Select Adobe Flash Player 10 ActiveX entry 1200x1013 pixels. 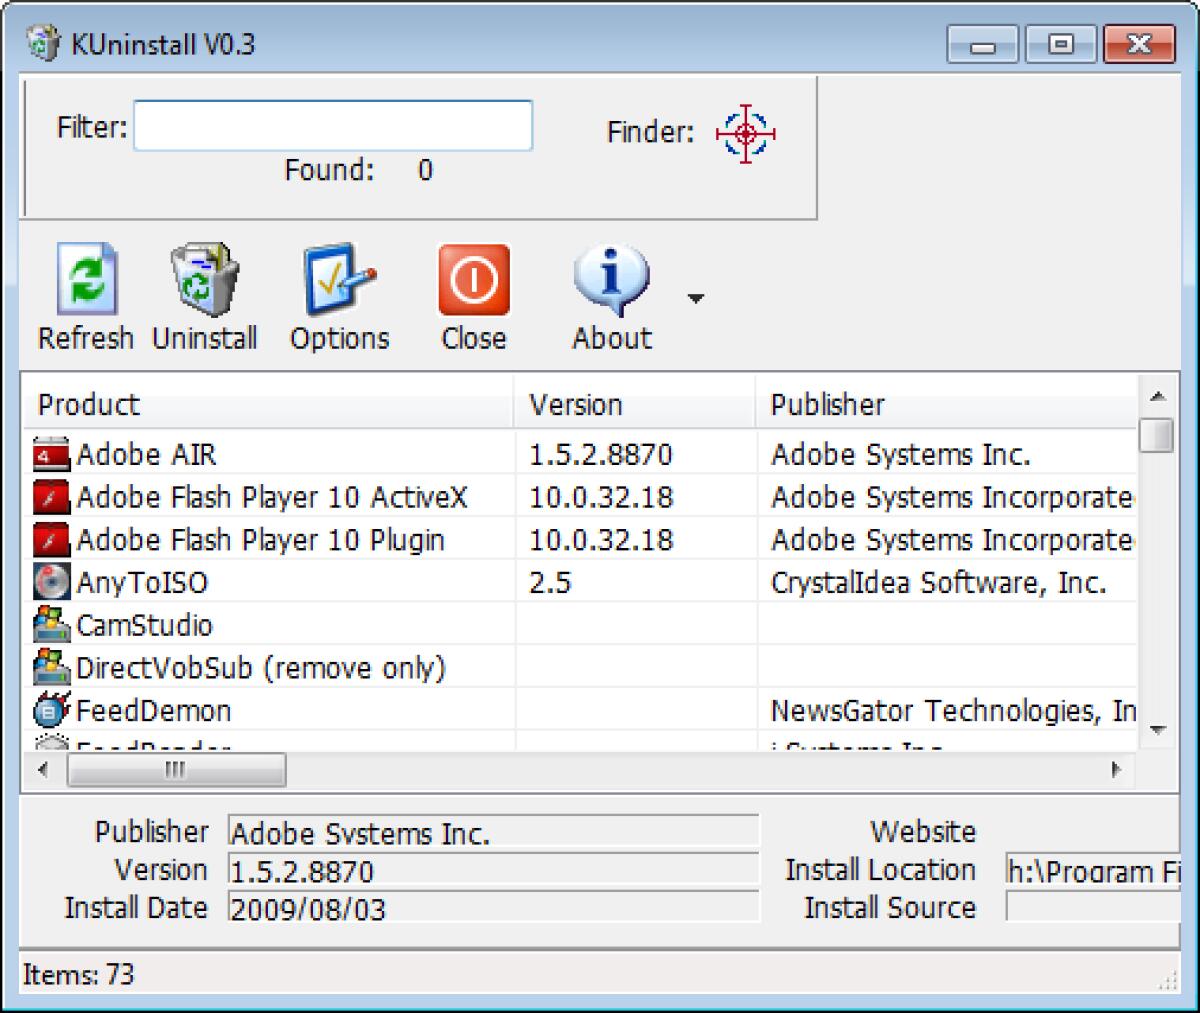click(x=272, y=497)
